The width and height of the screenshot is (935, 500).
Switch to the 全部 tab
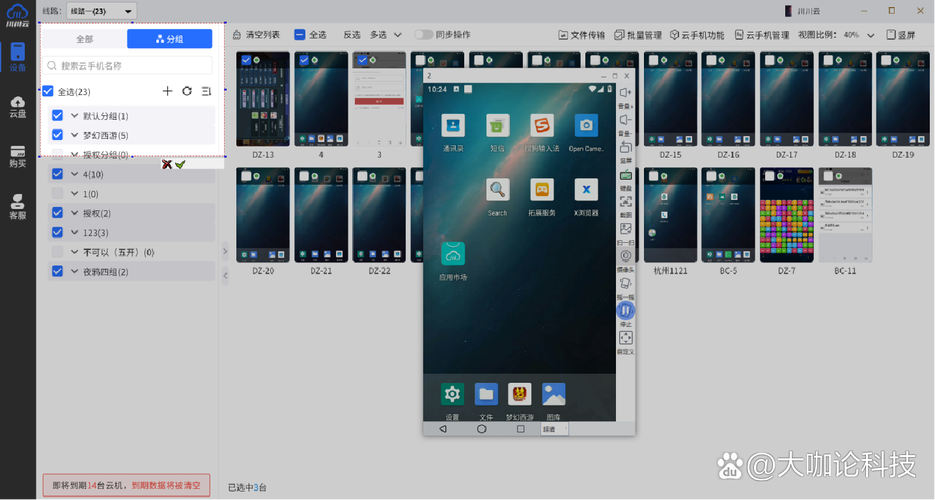85,39
